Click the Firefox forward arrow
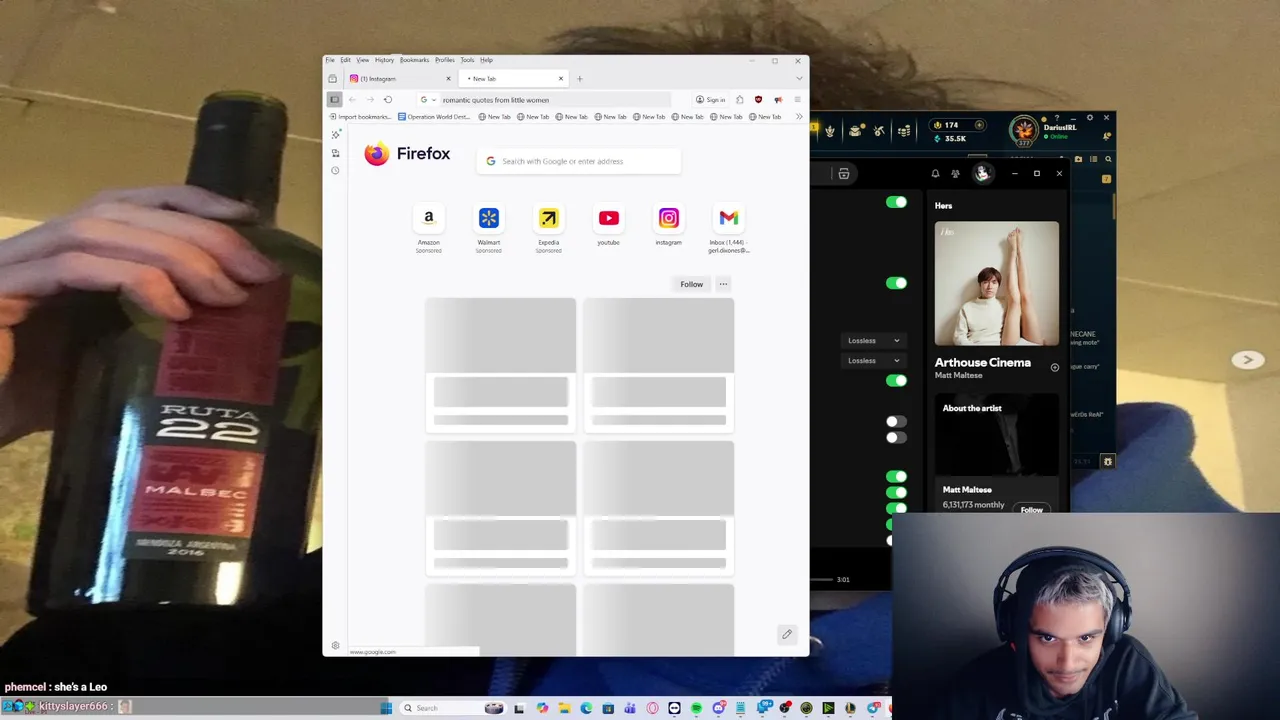1280x720 pixels. (x=370, y=100)
